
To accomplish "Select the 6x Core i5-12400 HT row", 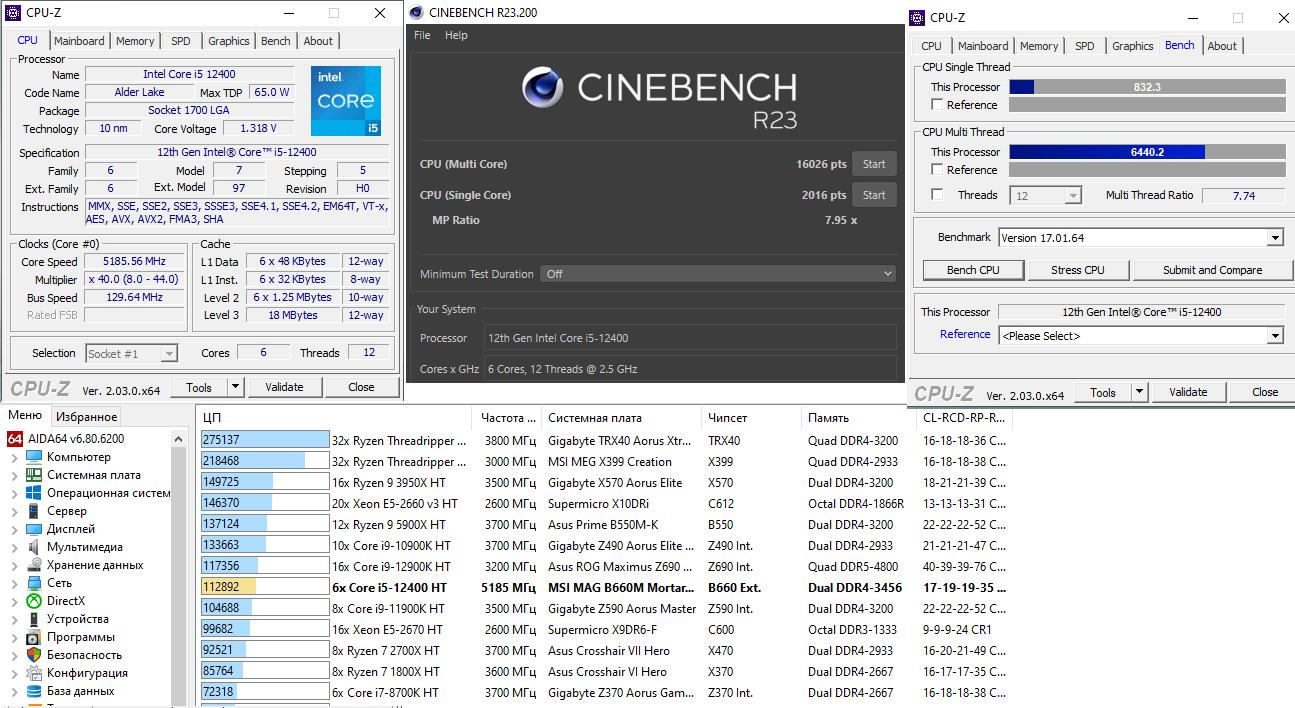I will tap(604, 587).
